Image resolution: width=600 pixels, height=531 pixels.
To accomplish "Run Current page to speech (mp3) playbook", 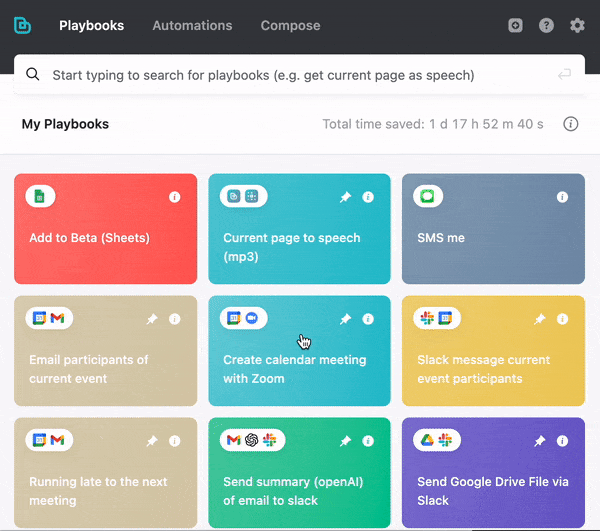I will pyautogui.click(x=299, y=229).
